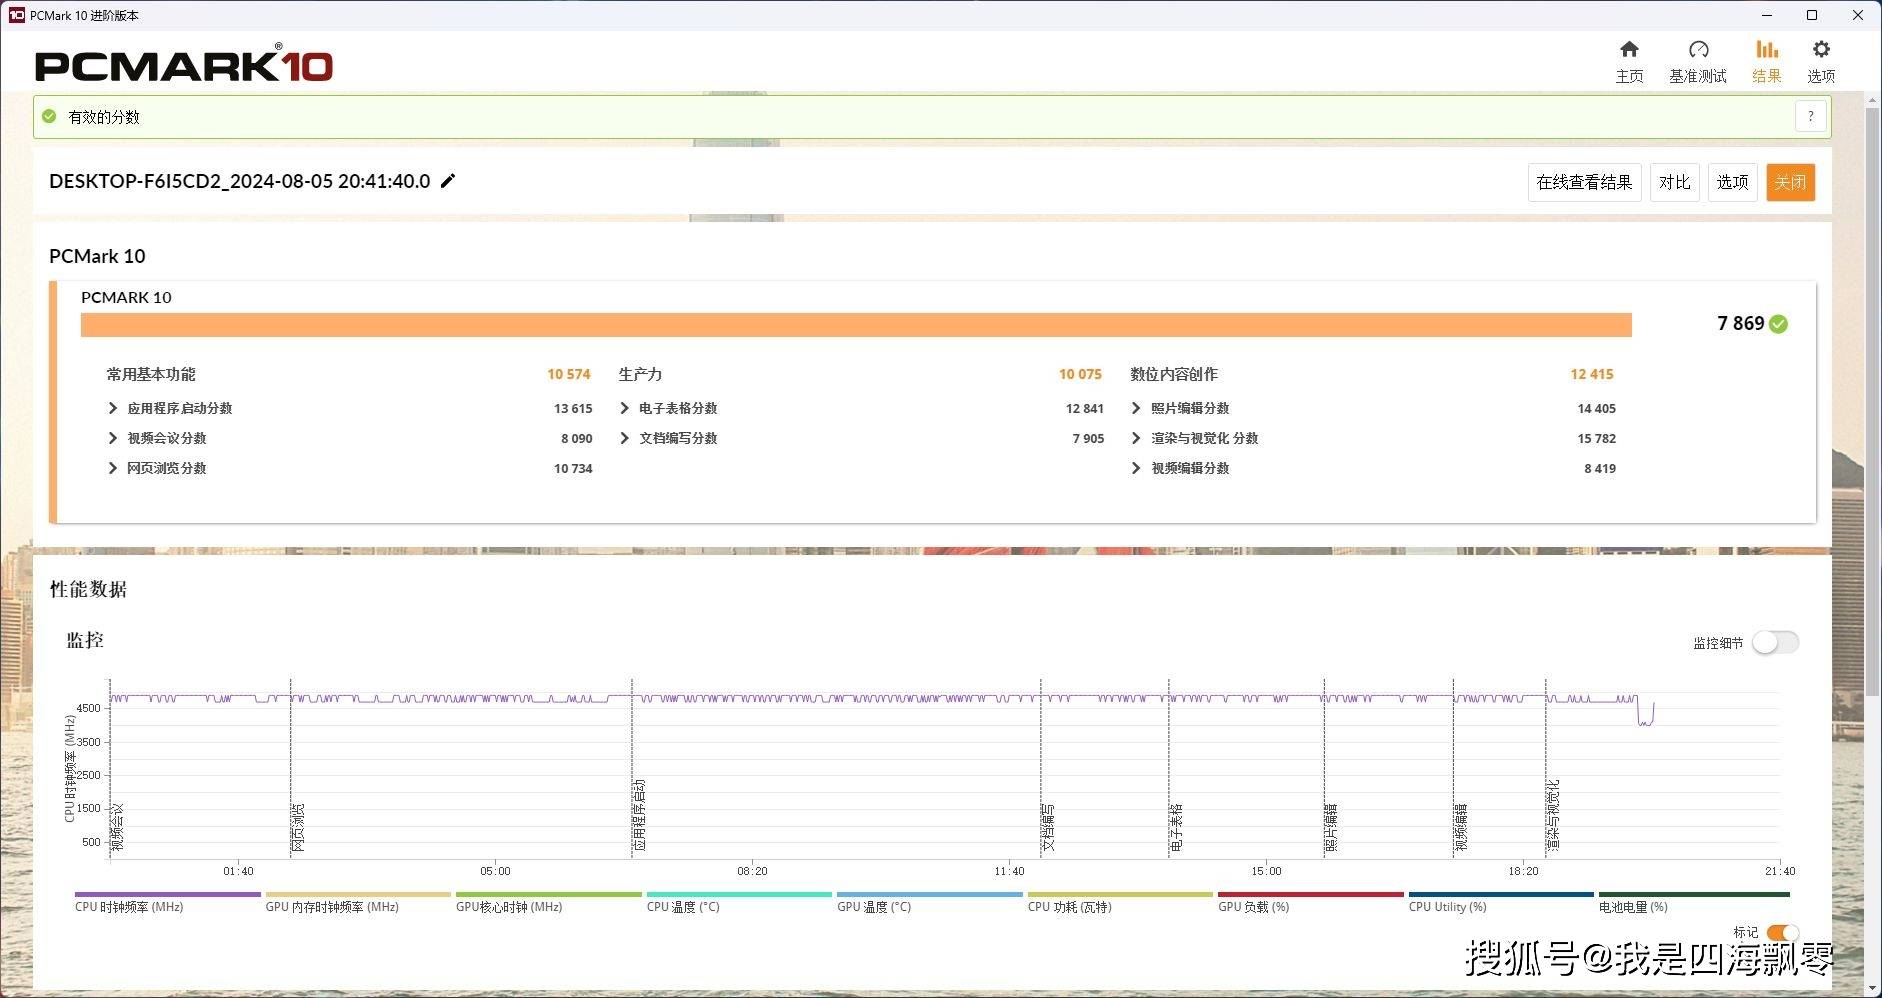
Task: Click the vertical scrollbar on the right
Action: (1873, 400)
